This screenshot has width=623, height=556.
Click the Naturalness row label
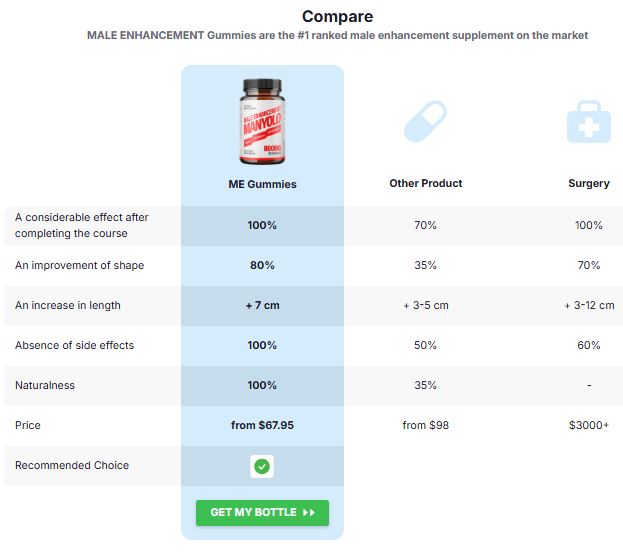45,385
